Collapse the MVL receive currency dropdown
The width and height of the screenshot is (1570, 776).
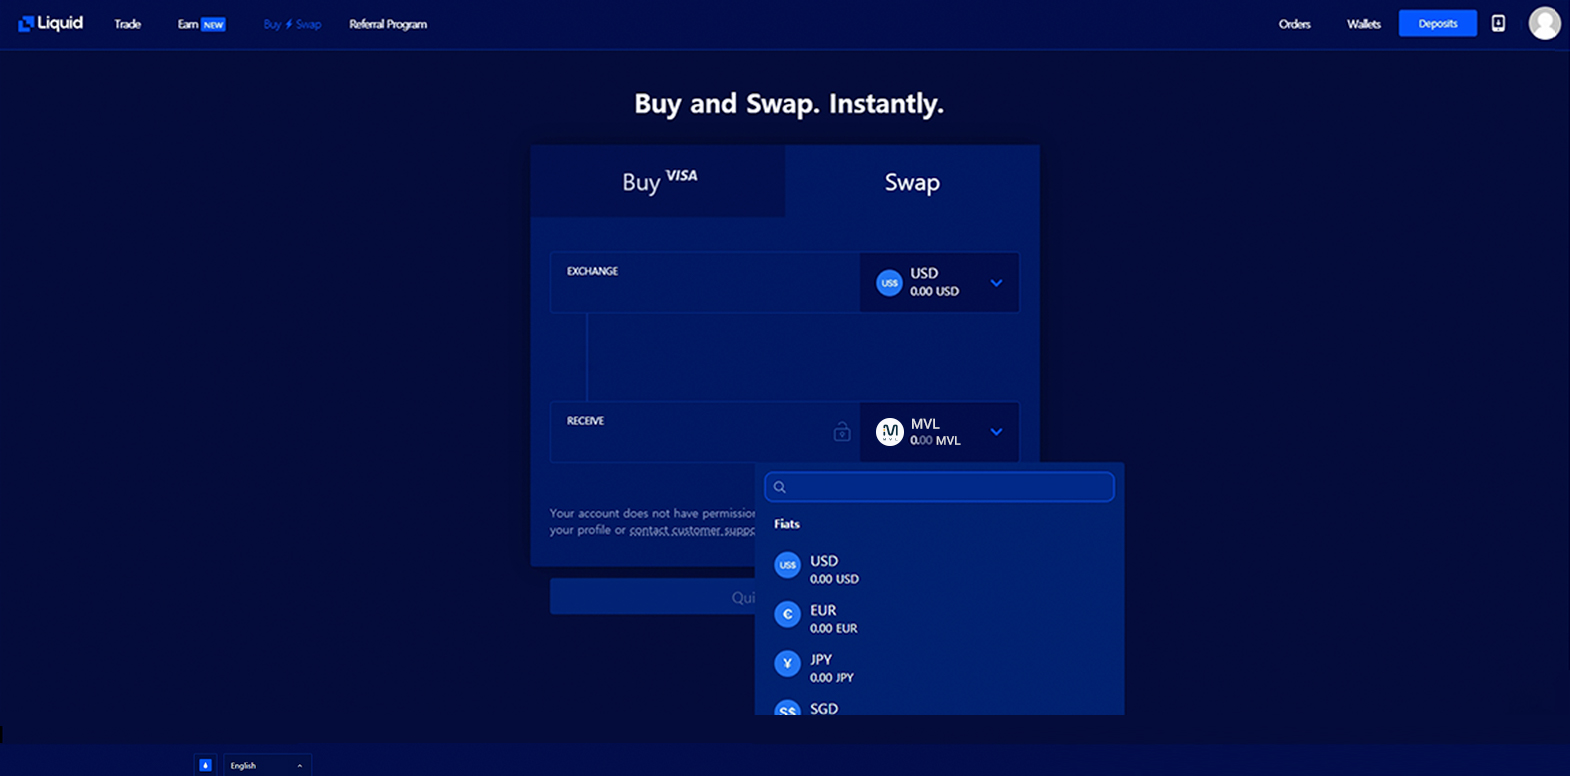(x=996, y=432)
